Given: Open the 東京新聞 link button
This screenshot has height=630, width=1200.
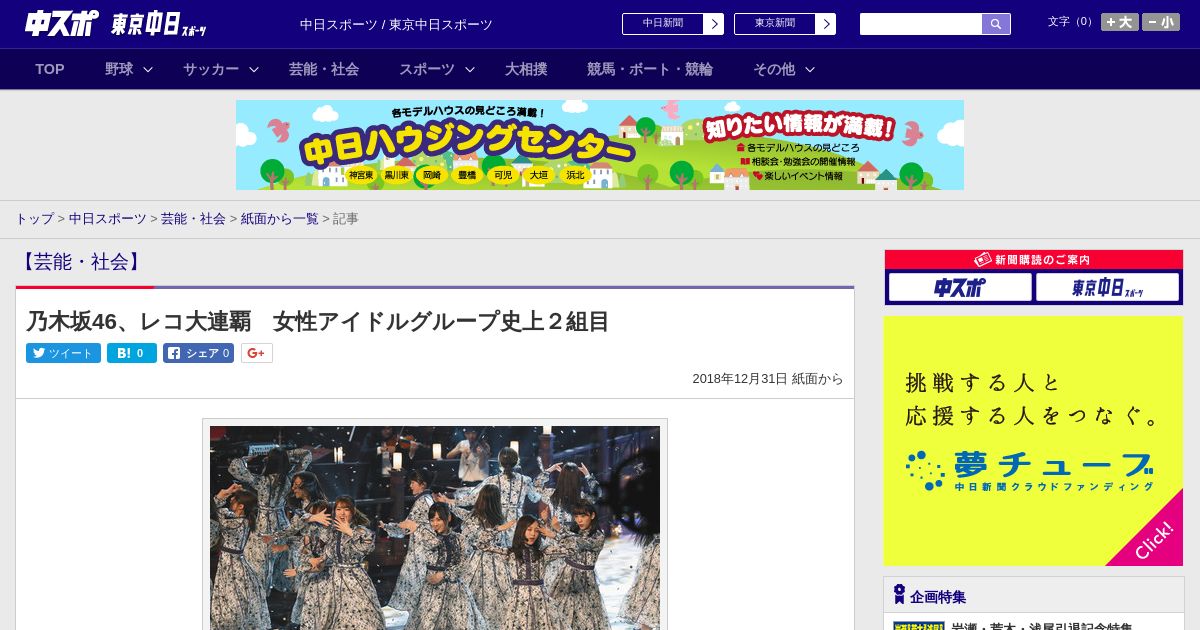Looking at the screenshot, I should point(785,24).
